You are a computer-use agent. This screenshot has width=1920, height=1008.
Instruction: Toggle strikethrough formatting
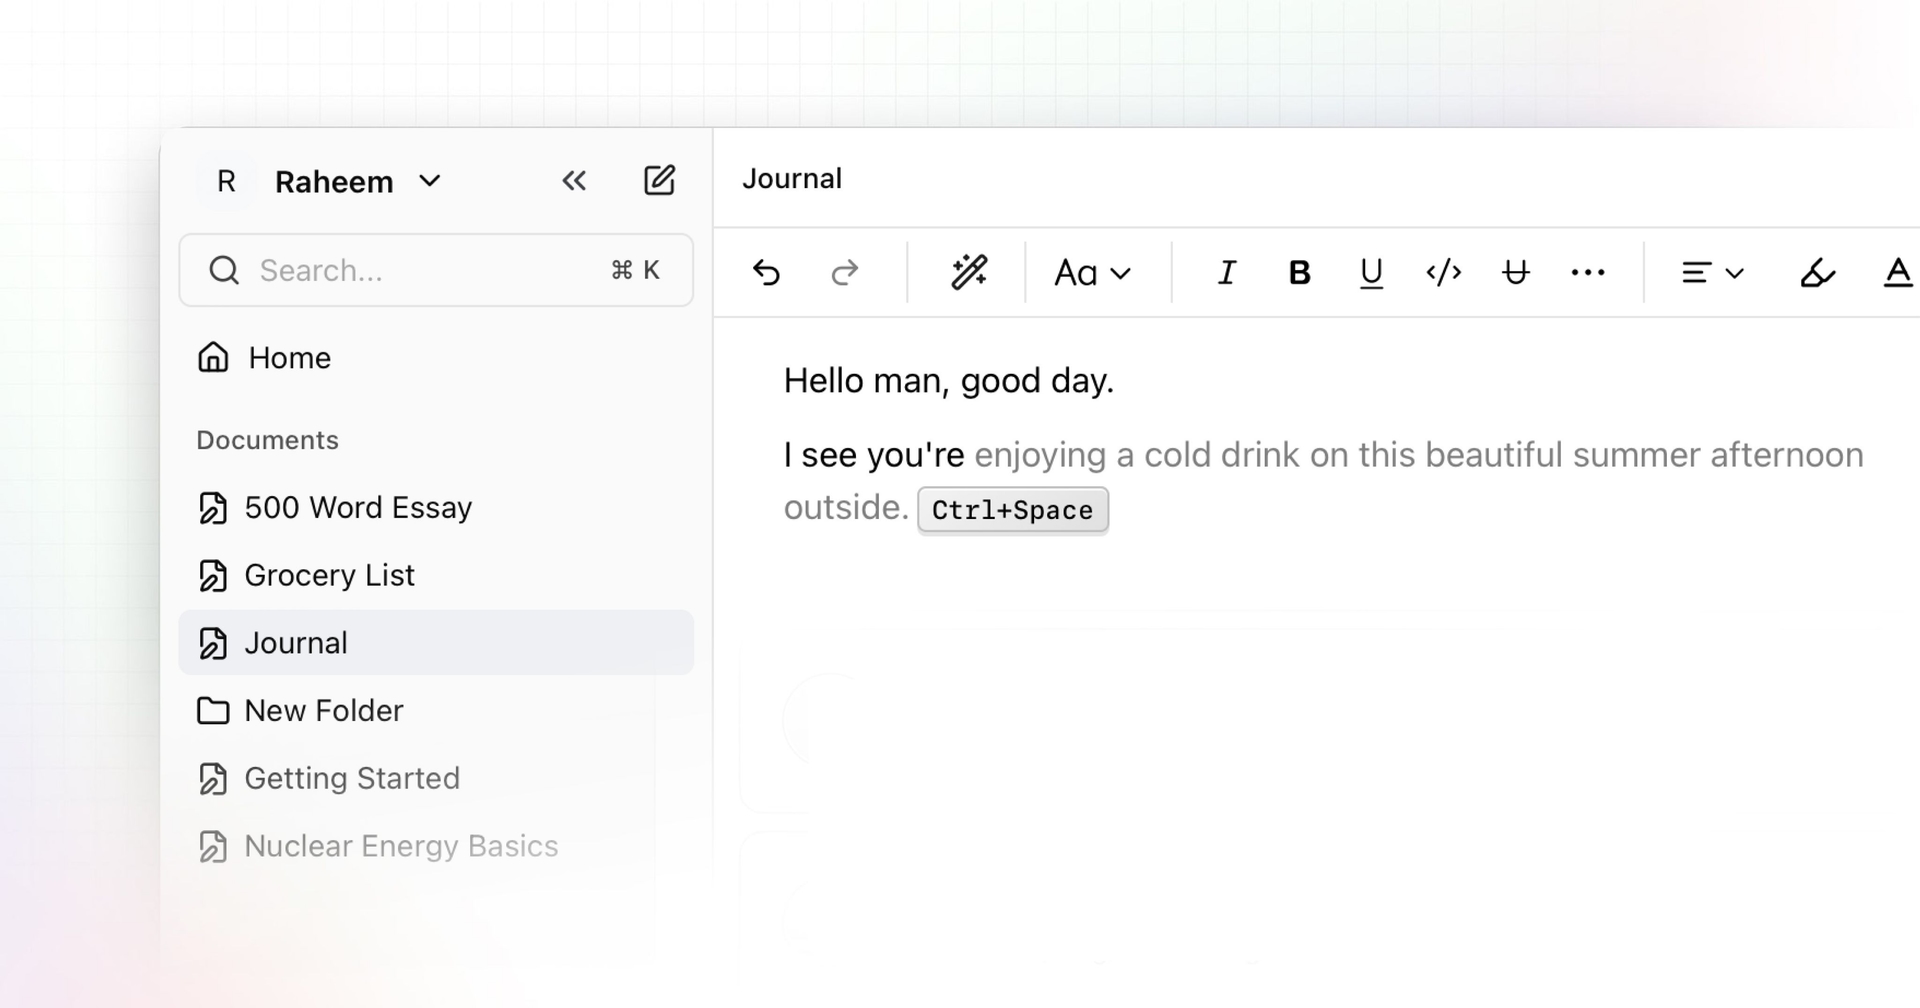(x=1515, y=272)
